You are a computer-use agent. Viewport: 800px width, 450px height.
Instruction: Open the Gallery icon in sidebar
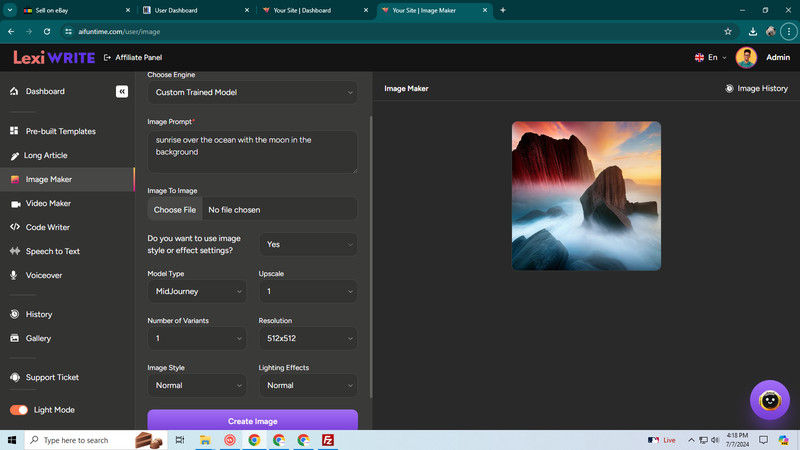[15, 338]
